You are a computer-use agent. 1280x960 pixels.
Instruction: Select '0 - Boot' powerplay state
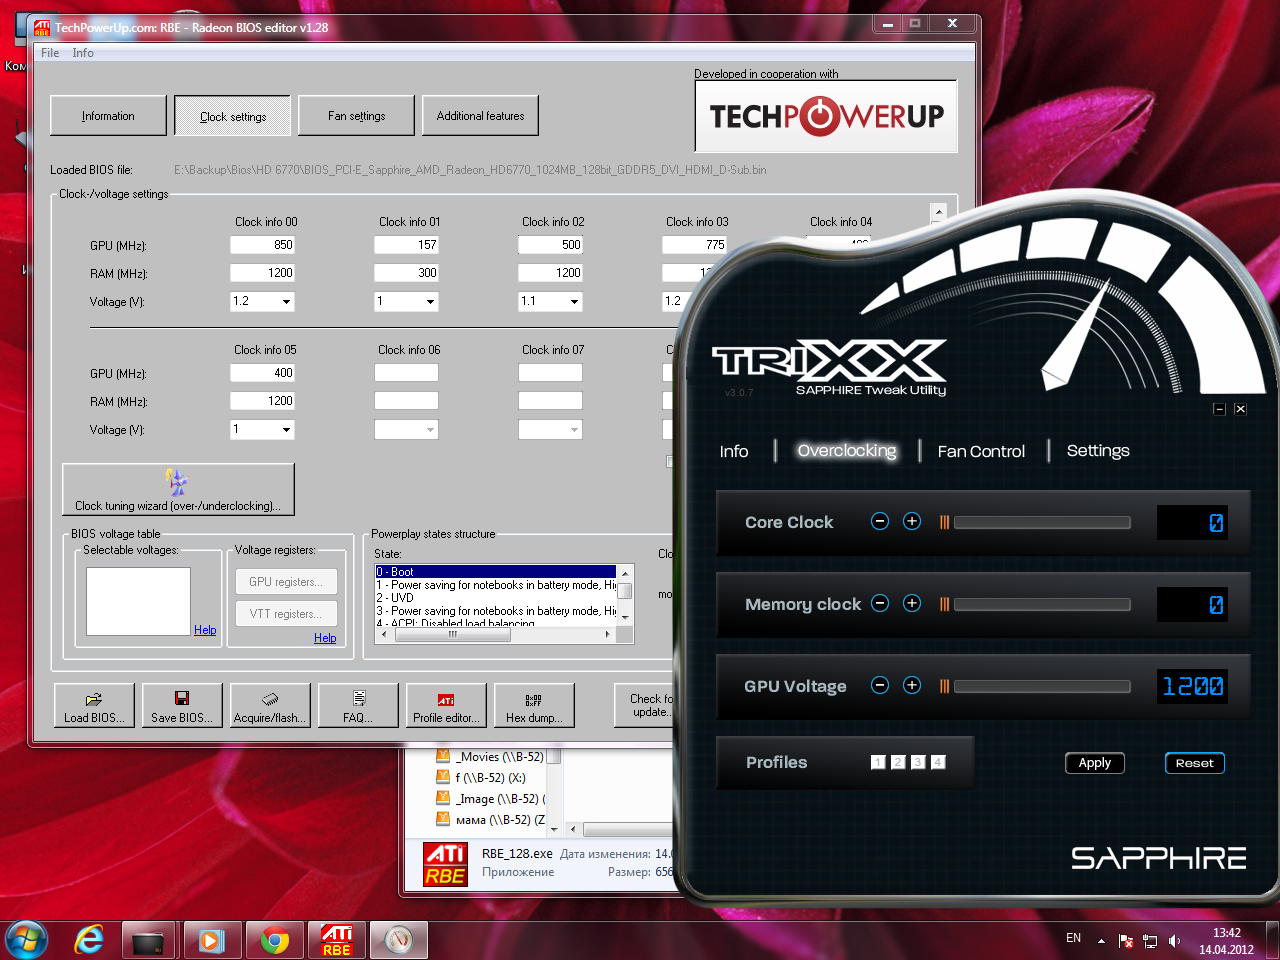tap(496, 572)
